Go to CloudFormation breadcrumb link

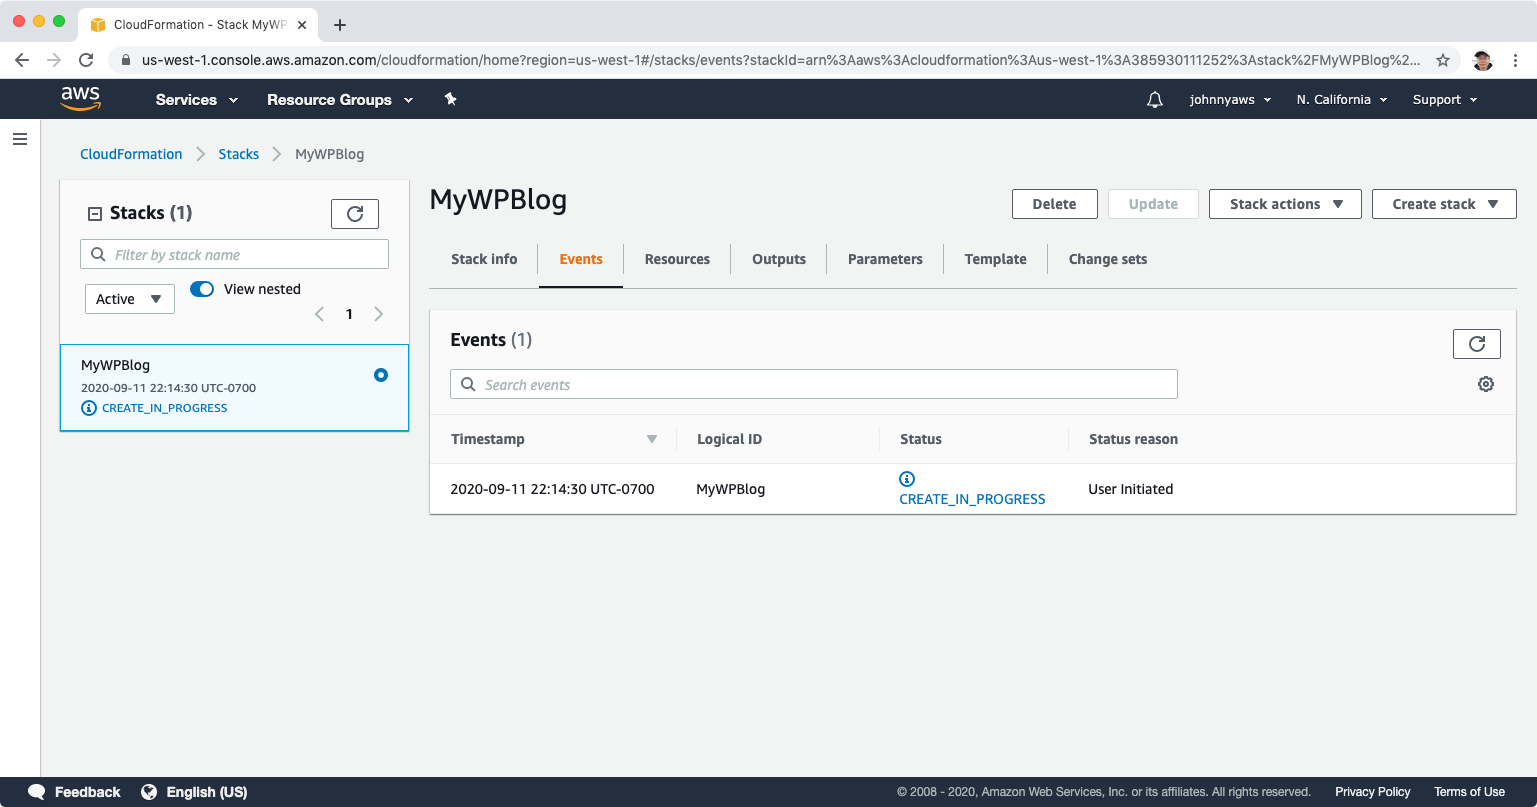coord(131,154)
